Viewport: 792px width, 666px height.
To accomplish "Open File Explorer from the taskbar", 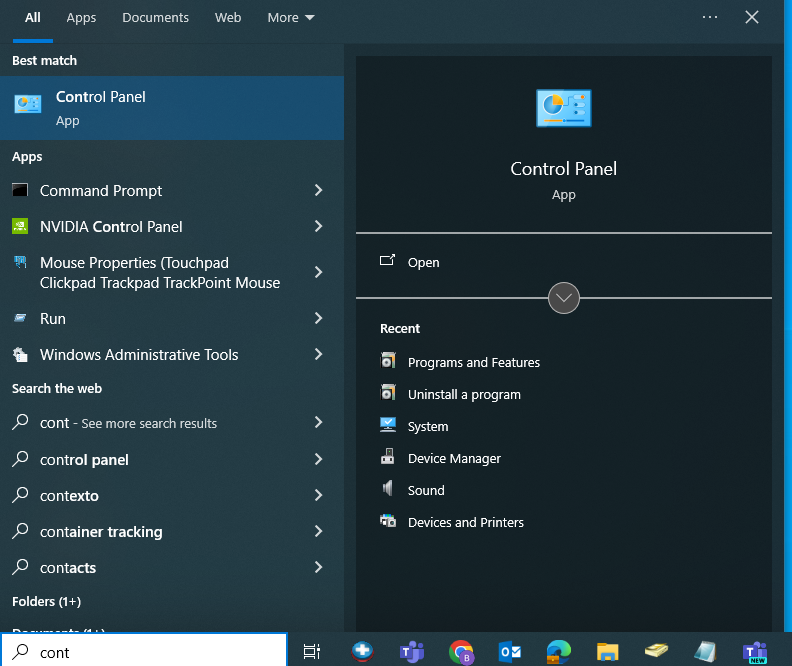I will [x=608, y=651].
